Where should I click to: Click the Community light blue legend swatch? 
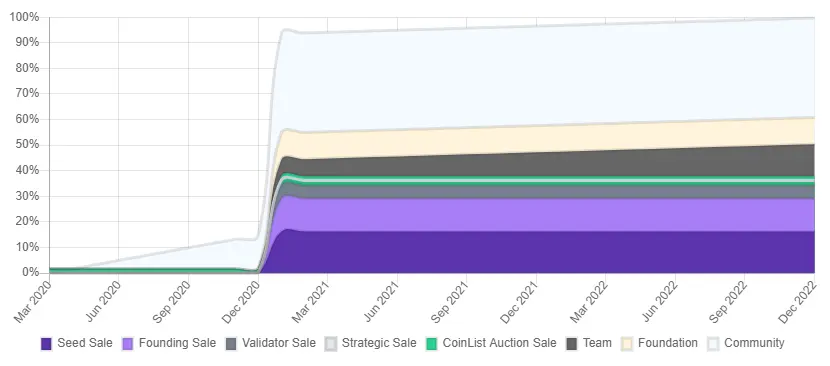[713, 344]
